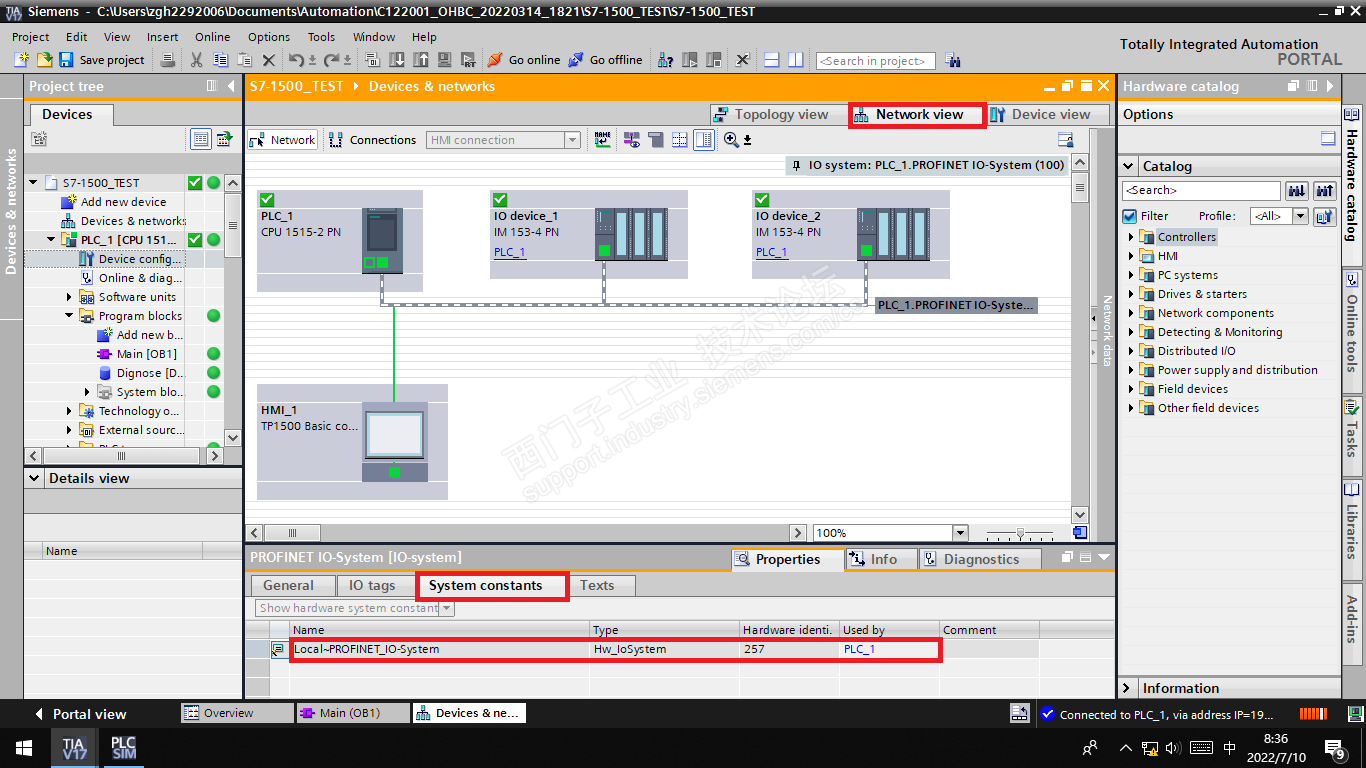The image size is (1366, 768).
Task: Click the PLC_1 link under IO device_1
Action: click(509, 252)
